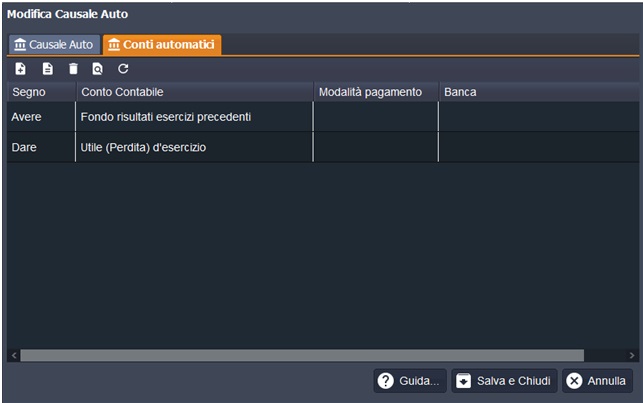This screenshot has height=403, width=643.
Task: Switch to the Causale Auto tab
Action: (54, 45)
